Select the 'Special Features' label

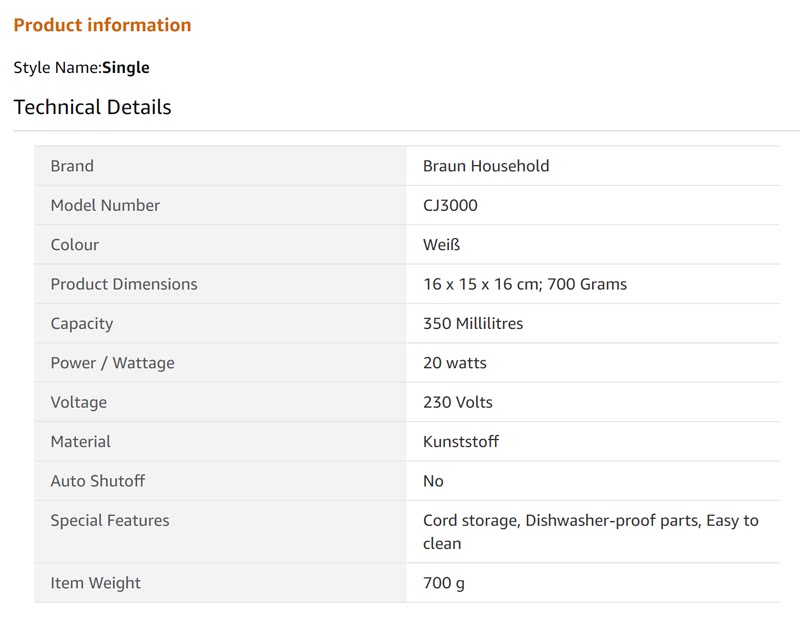pyautogui.click(x=110, y=520)
